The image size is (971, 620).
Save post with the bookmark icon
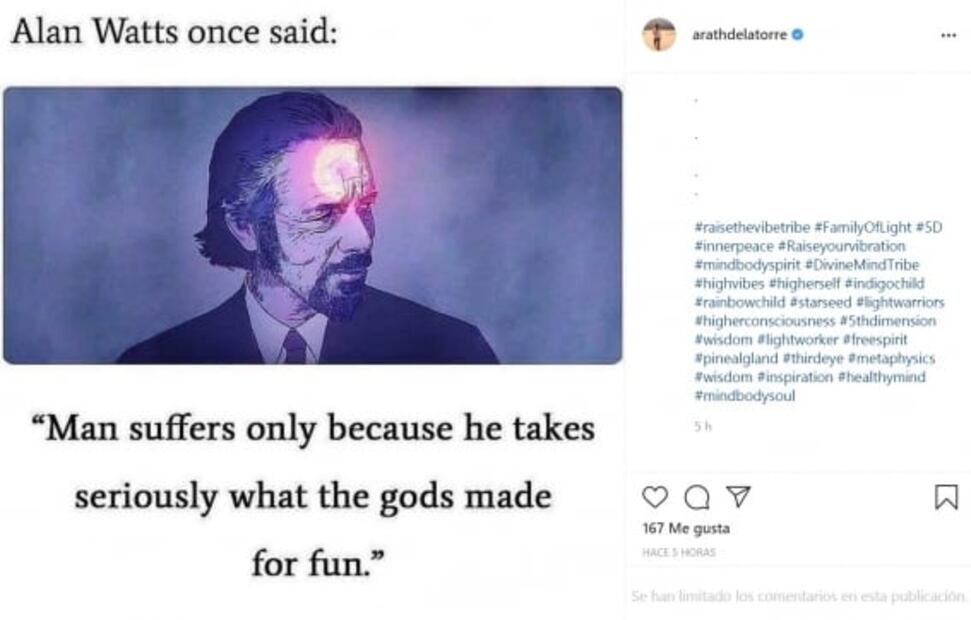point(945,497)
